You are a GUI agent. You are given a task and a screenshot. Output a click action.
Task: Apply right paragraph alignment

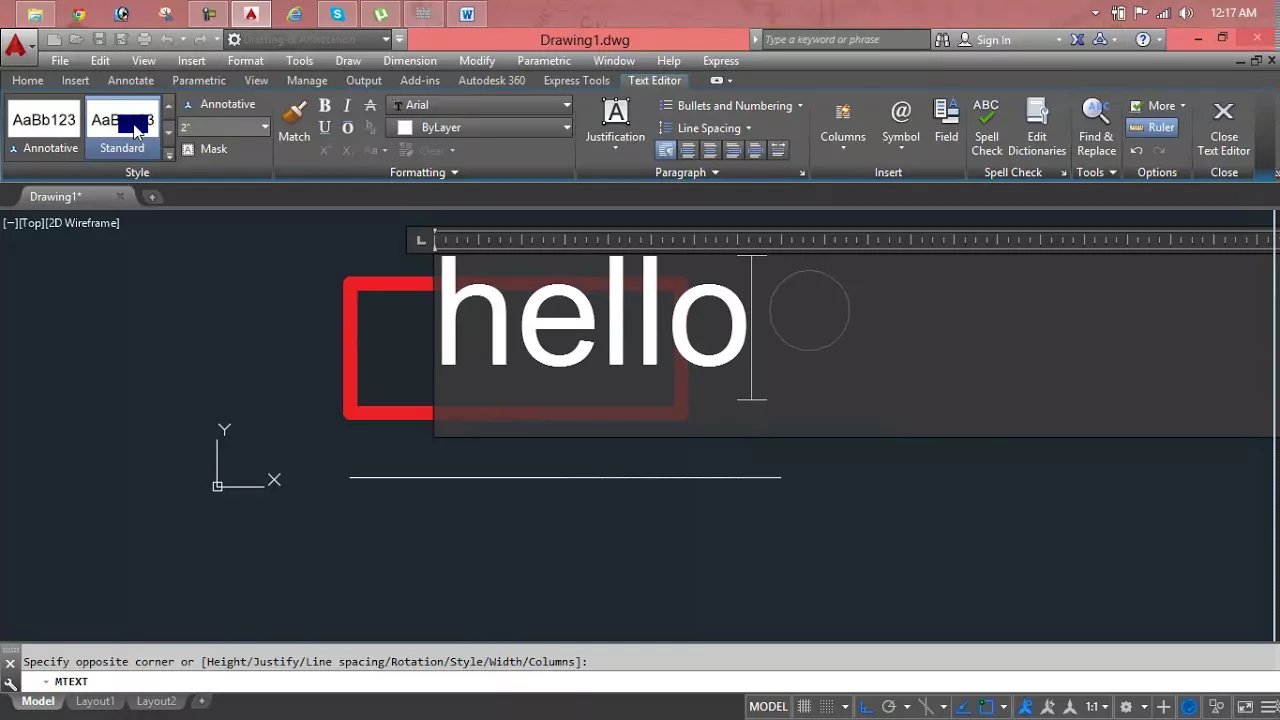(x=733, y=150)
